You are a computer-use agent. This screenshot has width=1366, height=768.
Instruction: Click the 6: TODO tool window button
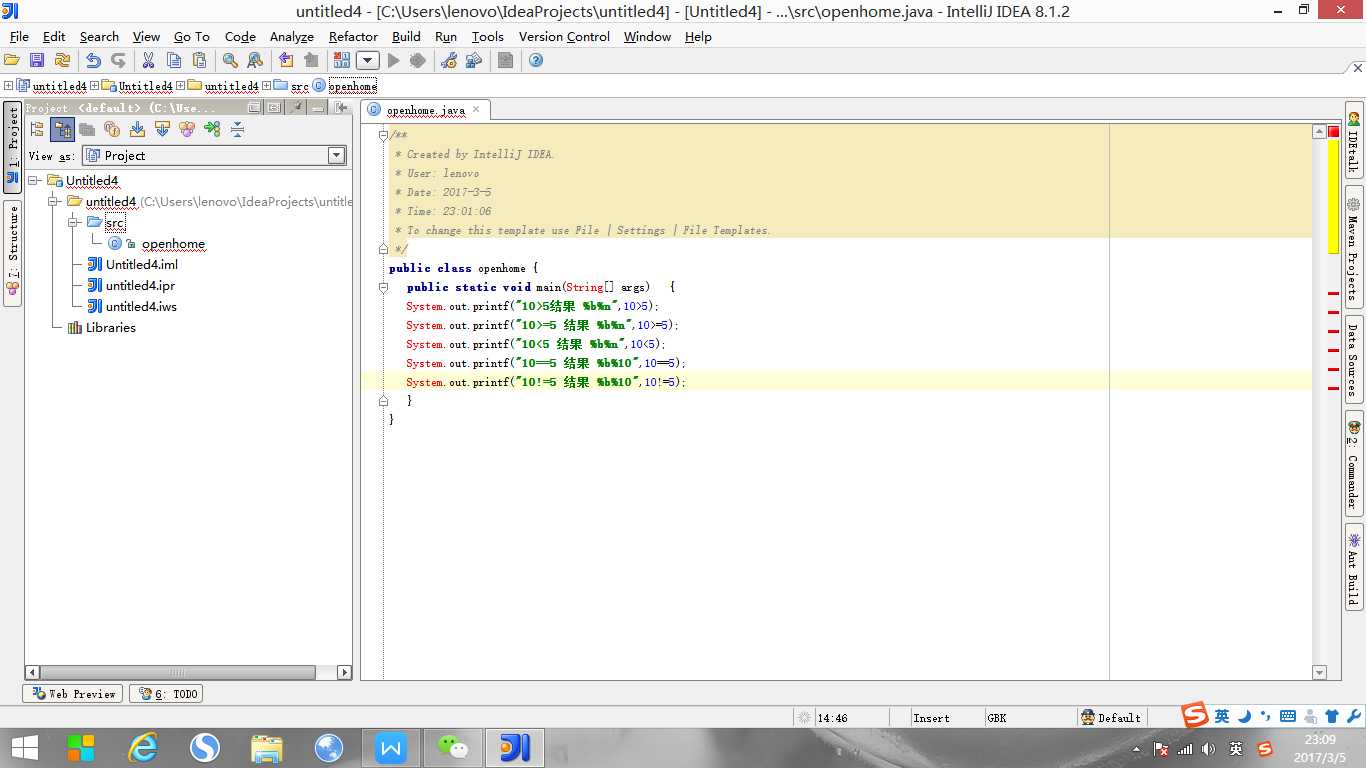point(166,694)
